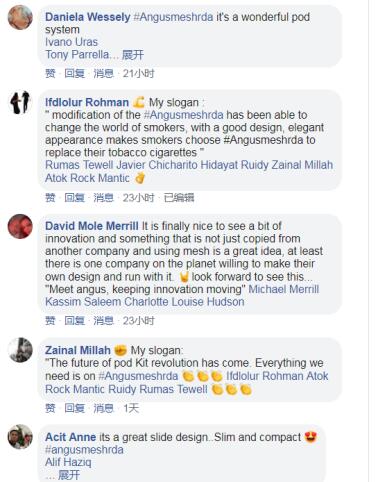Open the 23小时 timestamp on David's comment
This screenshot has width=379, height=482.
coord(139,321)
